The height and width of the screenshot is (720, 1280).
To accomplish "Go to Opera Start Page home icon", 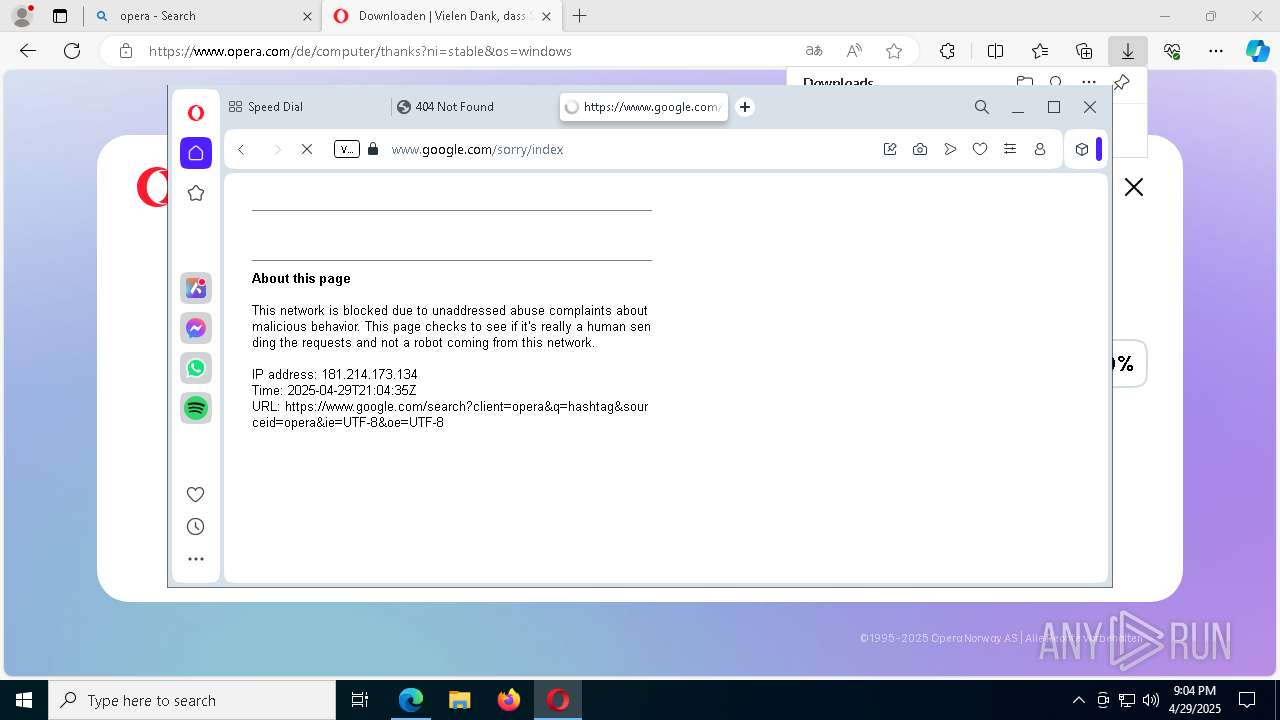I will coord(196,153).
